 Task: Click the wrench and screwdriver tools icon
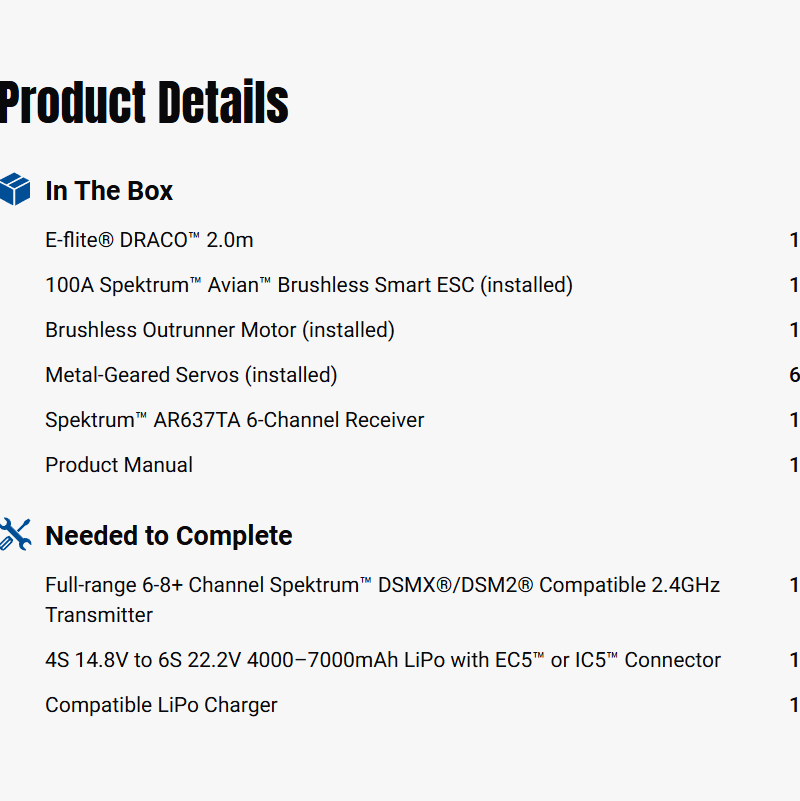tap(15, 535)
